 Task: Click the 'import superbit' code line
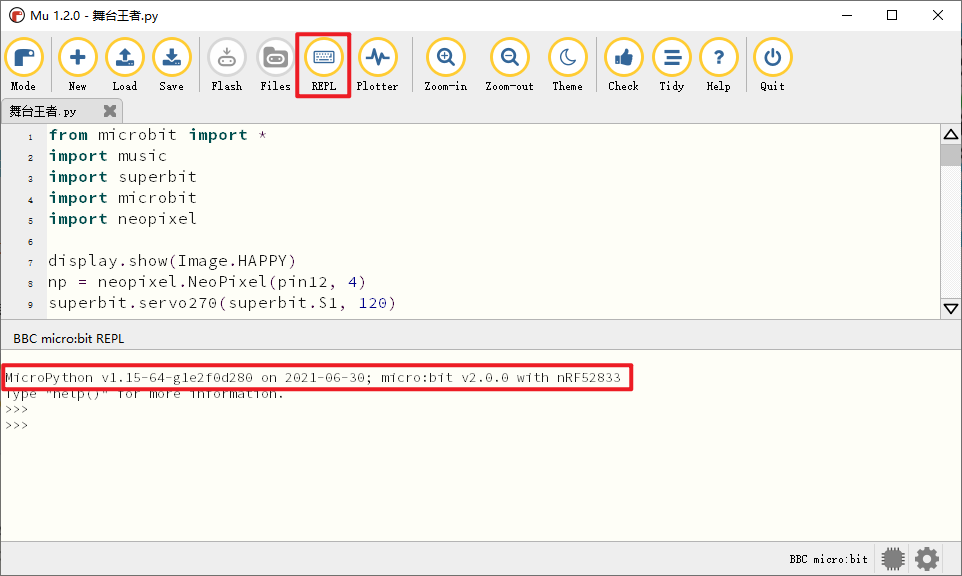coord(123,177)
